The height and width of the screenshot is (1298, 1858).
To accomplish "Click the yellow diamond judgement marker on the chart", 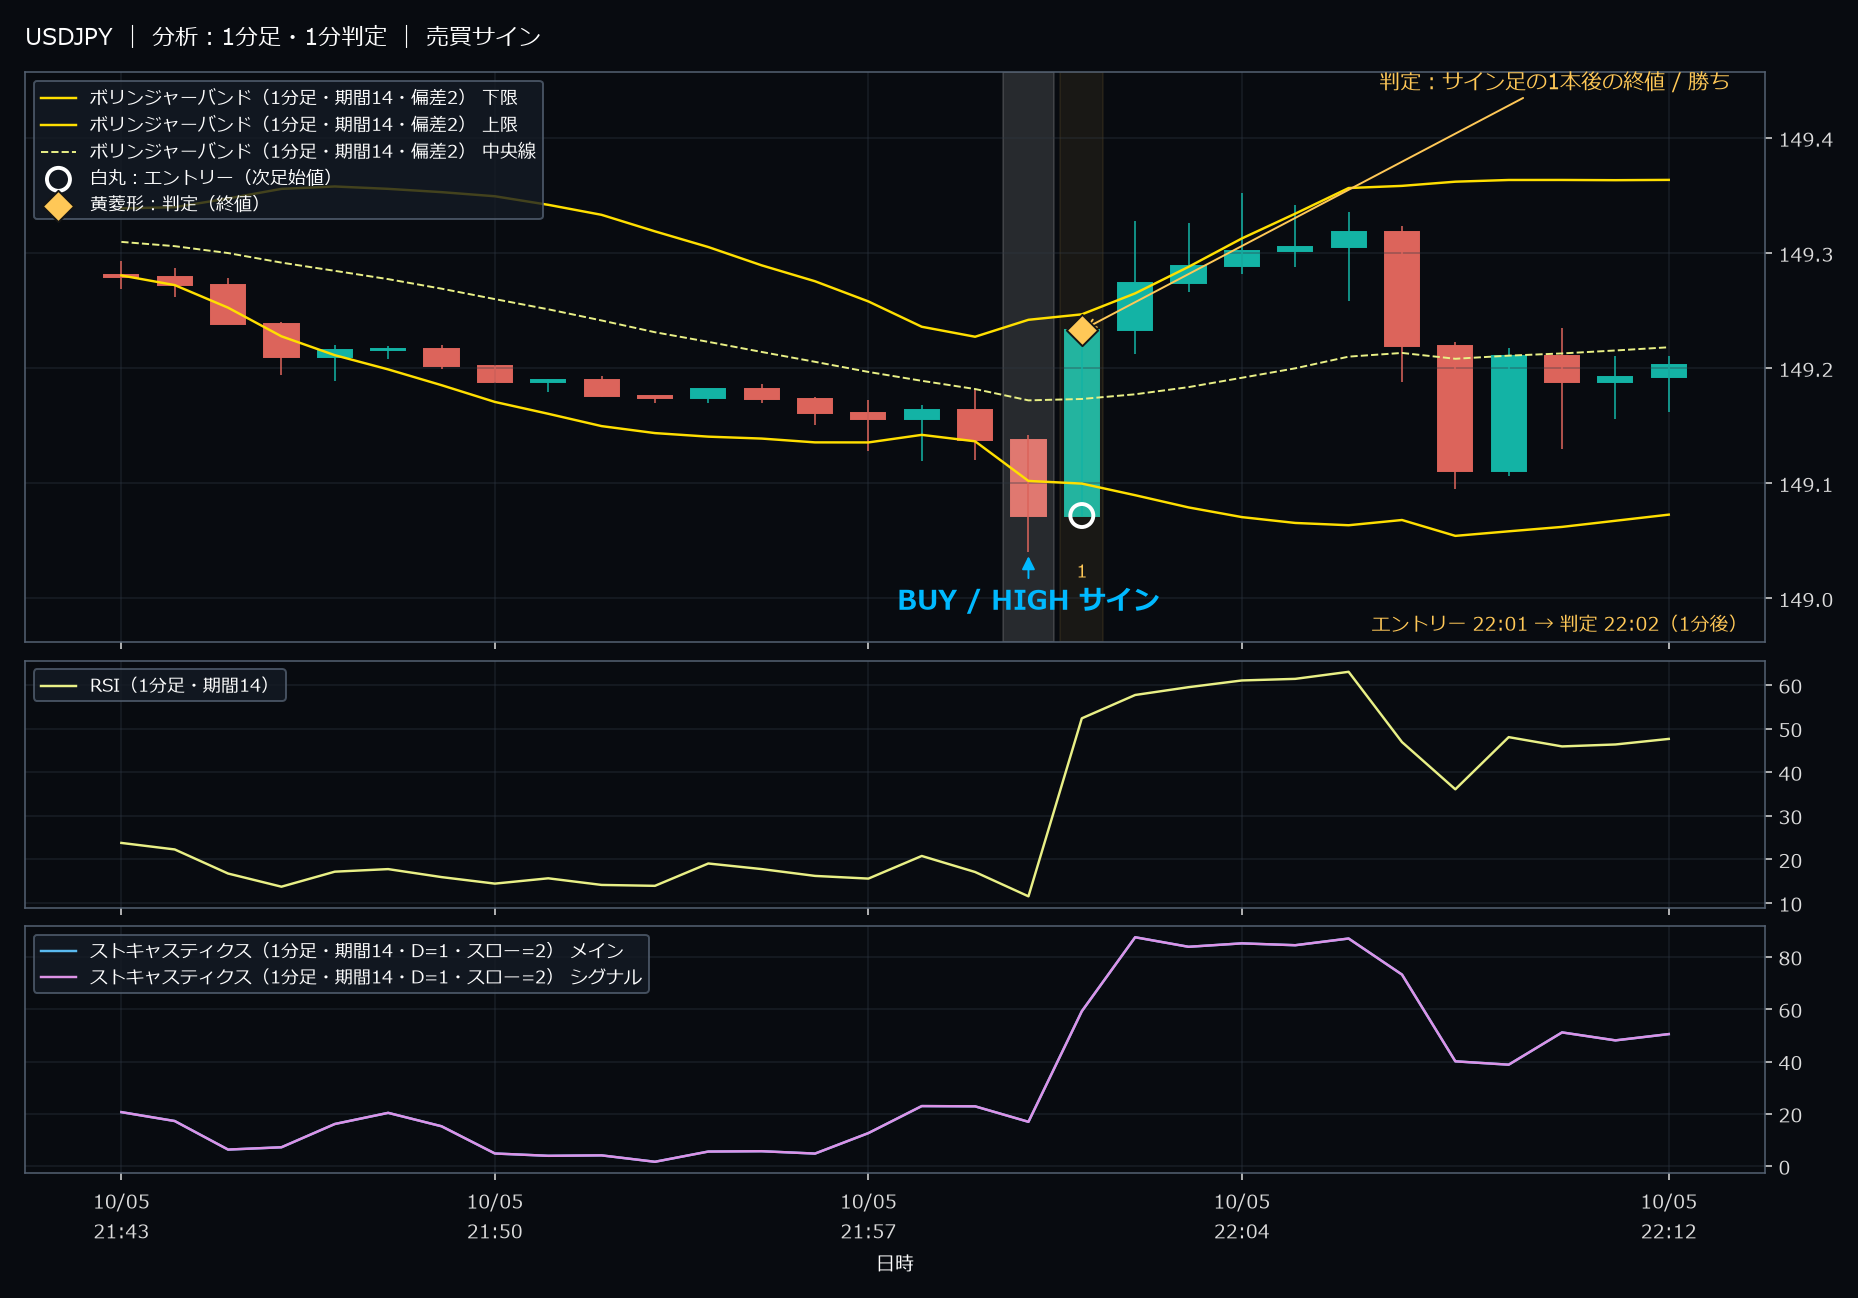I will point(1082,330).
